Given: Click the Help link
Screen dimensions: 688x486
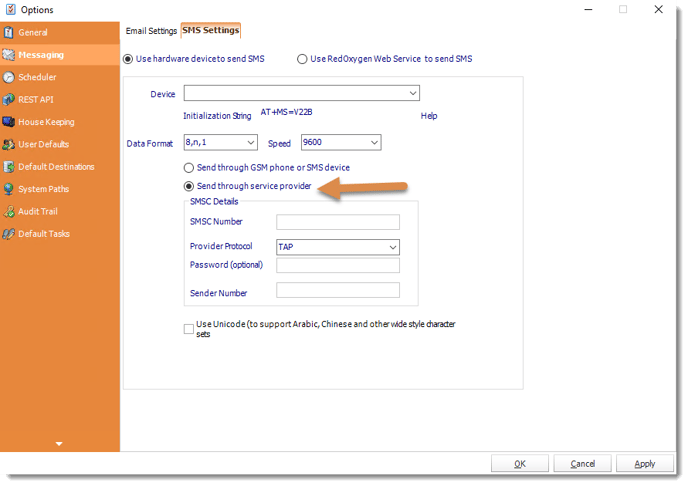Looking at the screenshot, I should pos(429,116).
